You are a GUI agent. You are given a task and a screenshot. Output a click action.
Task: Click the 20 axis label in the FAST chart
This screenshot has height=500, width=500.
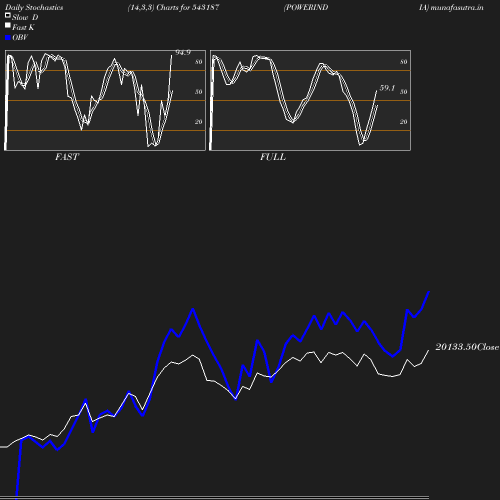[x=199, y=122]
